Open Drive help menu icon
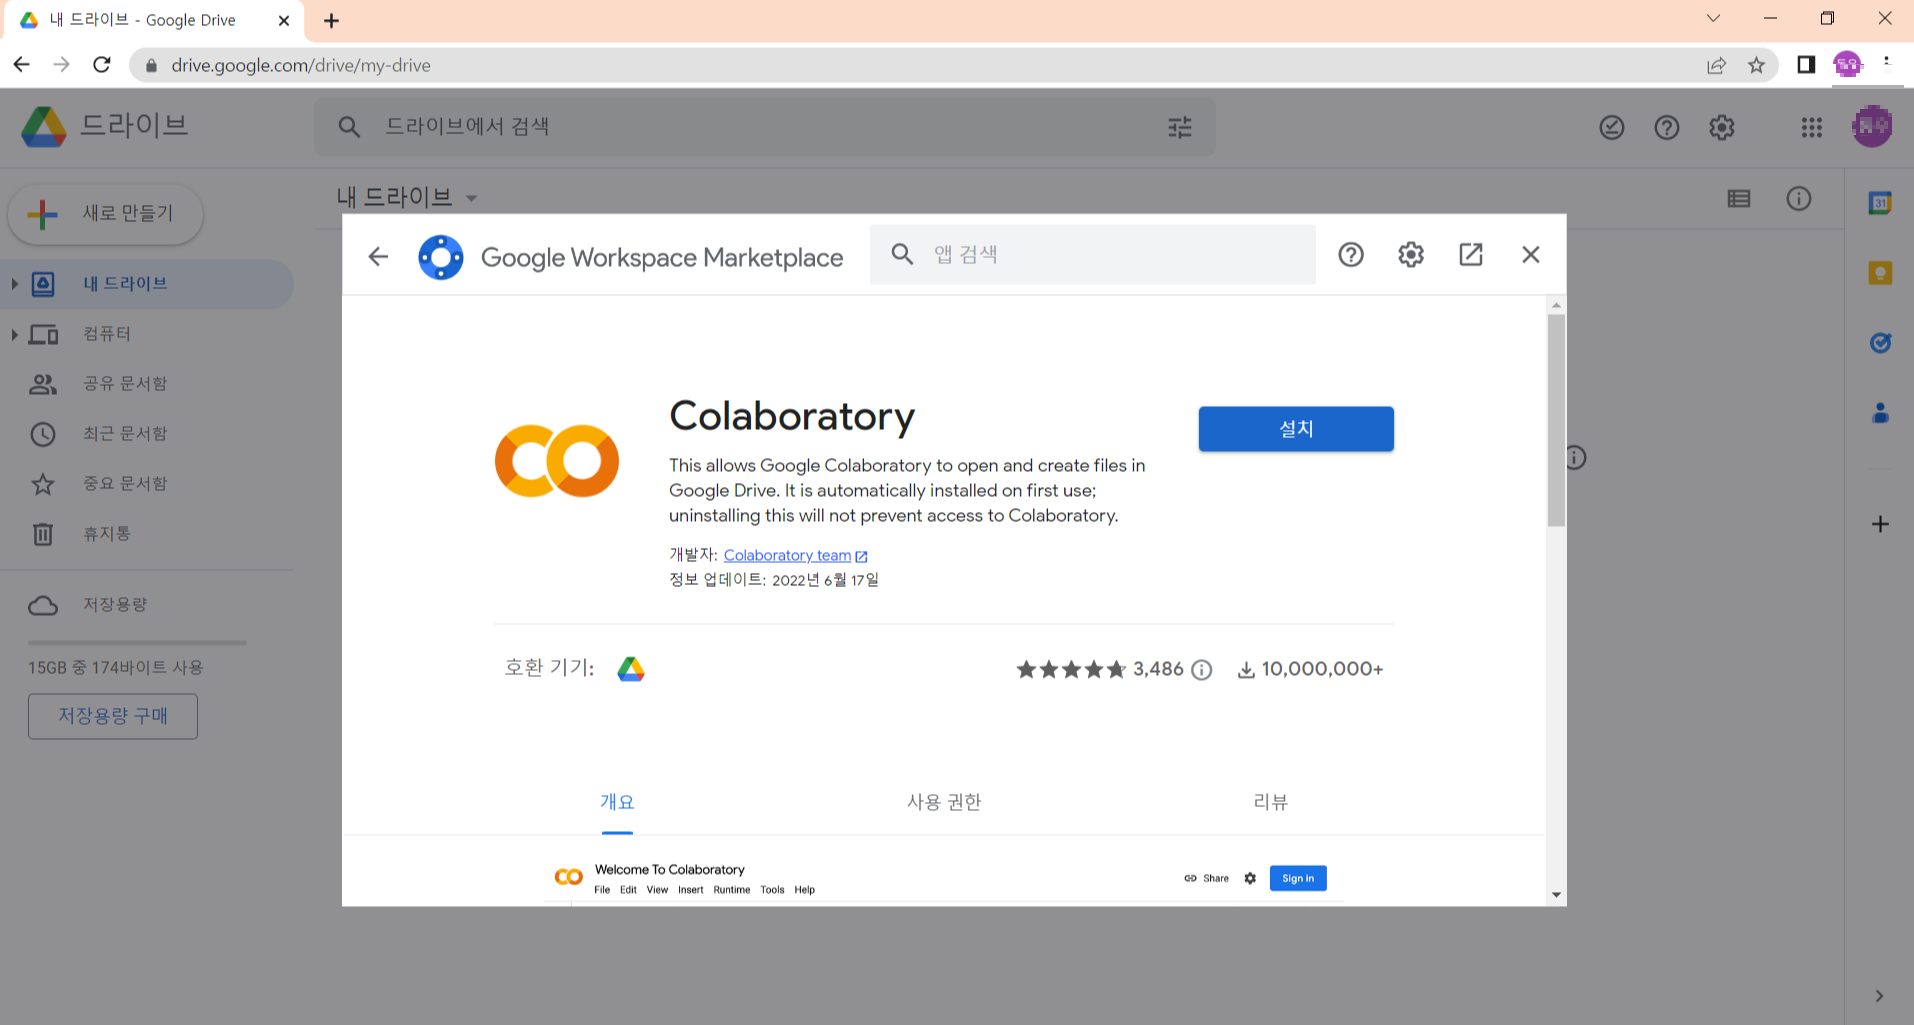Viewport: 1914px width, 1025px height. click(x=1667, y=127)
